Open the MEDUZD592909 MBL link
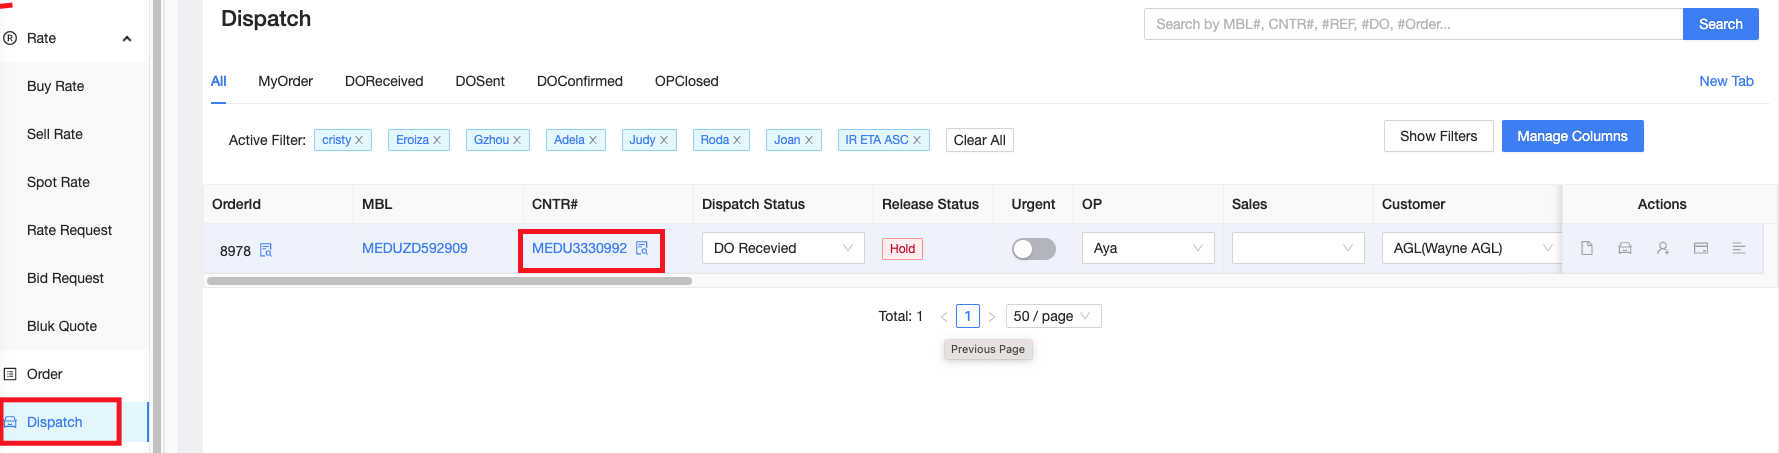The width and height of the screenshot is (1779, 453). point(414,248)
